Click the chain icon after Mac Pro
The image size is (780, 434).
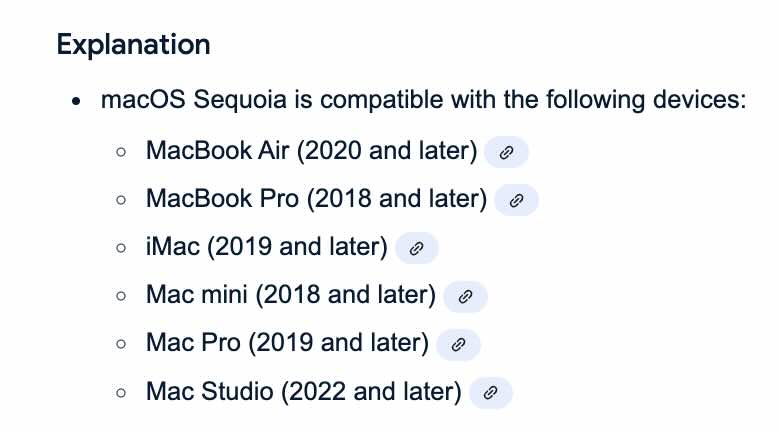(x=458, y=344)
